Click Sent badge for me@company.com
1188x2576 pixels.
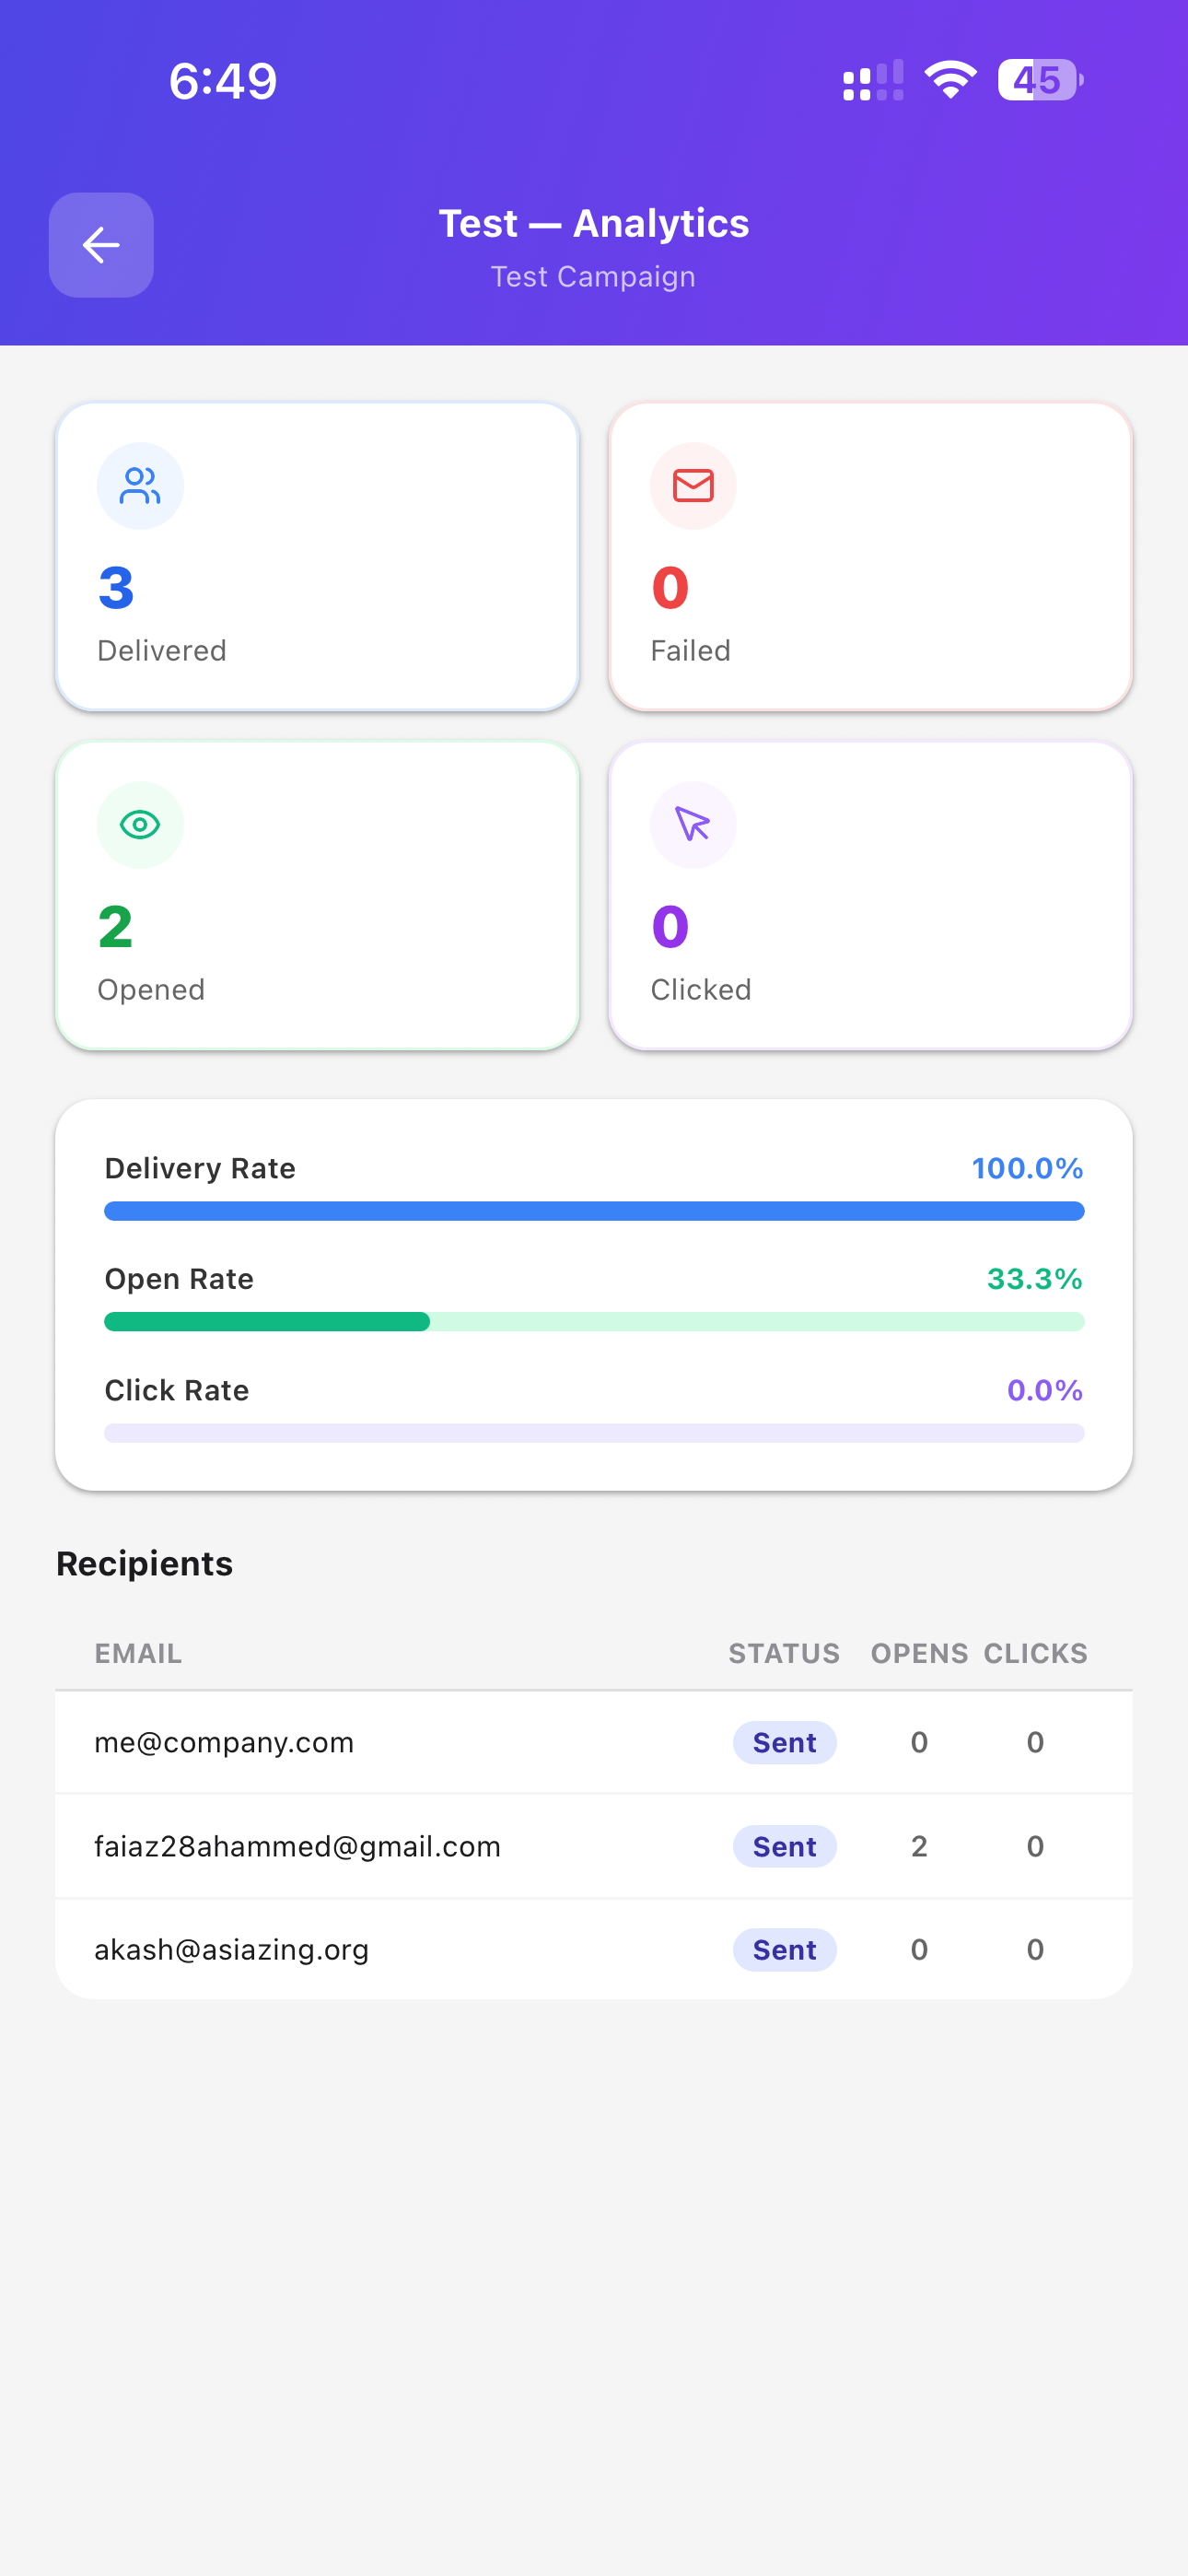coord(785,1743)
